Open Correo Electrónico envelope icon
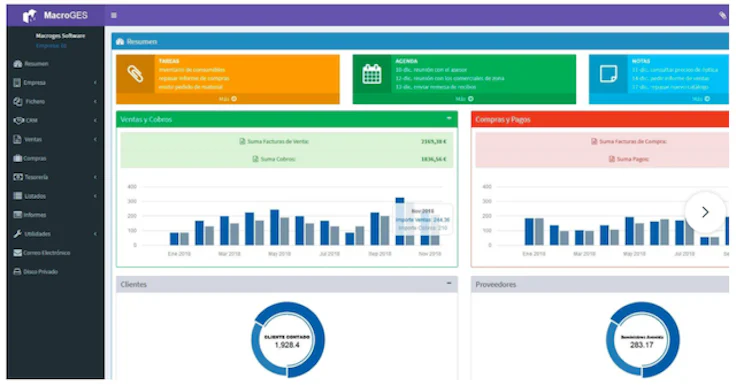Image resolution: width=736 pixels, height=385 pixels. pos(18,253)
